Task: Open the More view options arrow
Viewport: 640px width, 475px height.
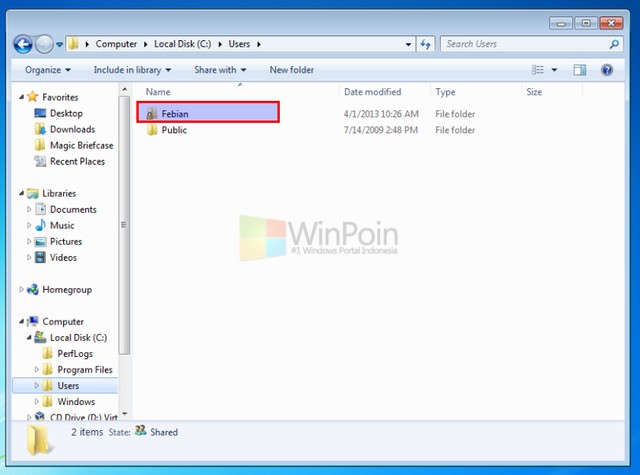Action: pos(554,70)
